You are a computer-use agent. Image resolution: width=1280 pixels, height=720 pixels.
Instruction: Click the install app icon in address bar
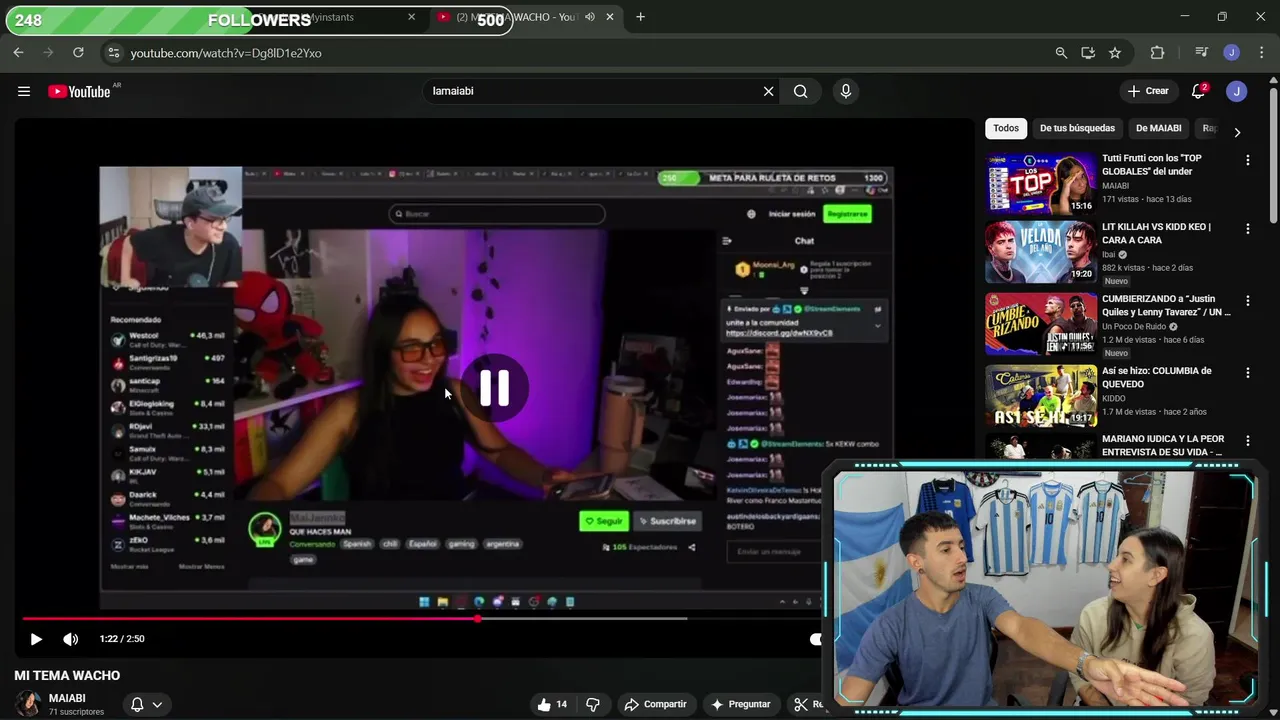point(1088,53)
